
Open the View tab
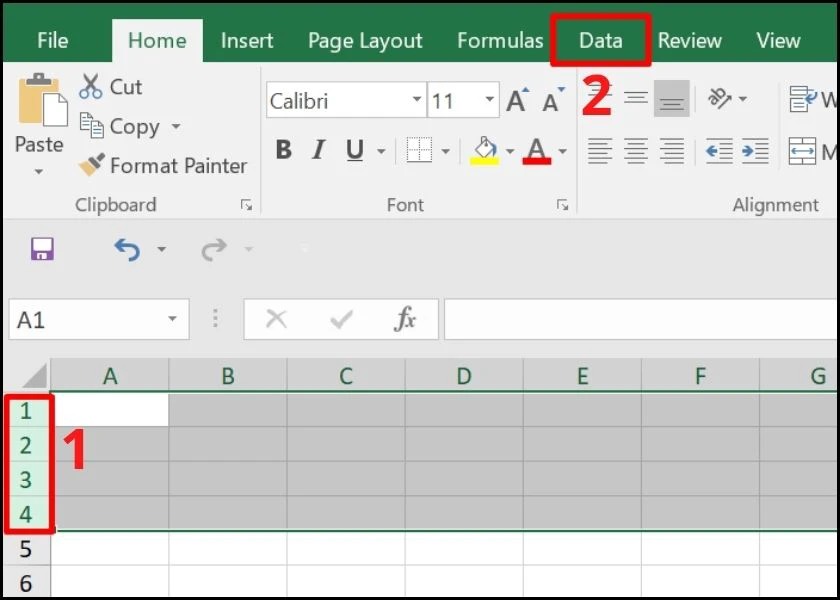[x=778, y=41]
